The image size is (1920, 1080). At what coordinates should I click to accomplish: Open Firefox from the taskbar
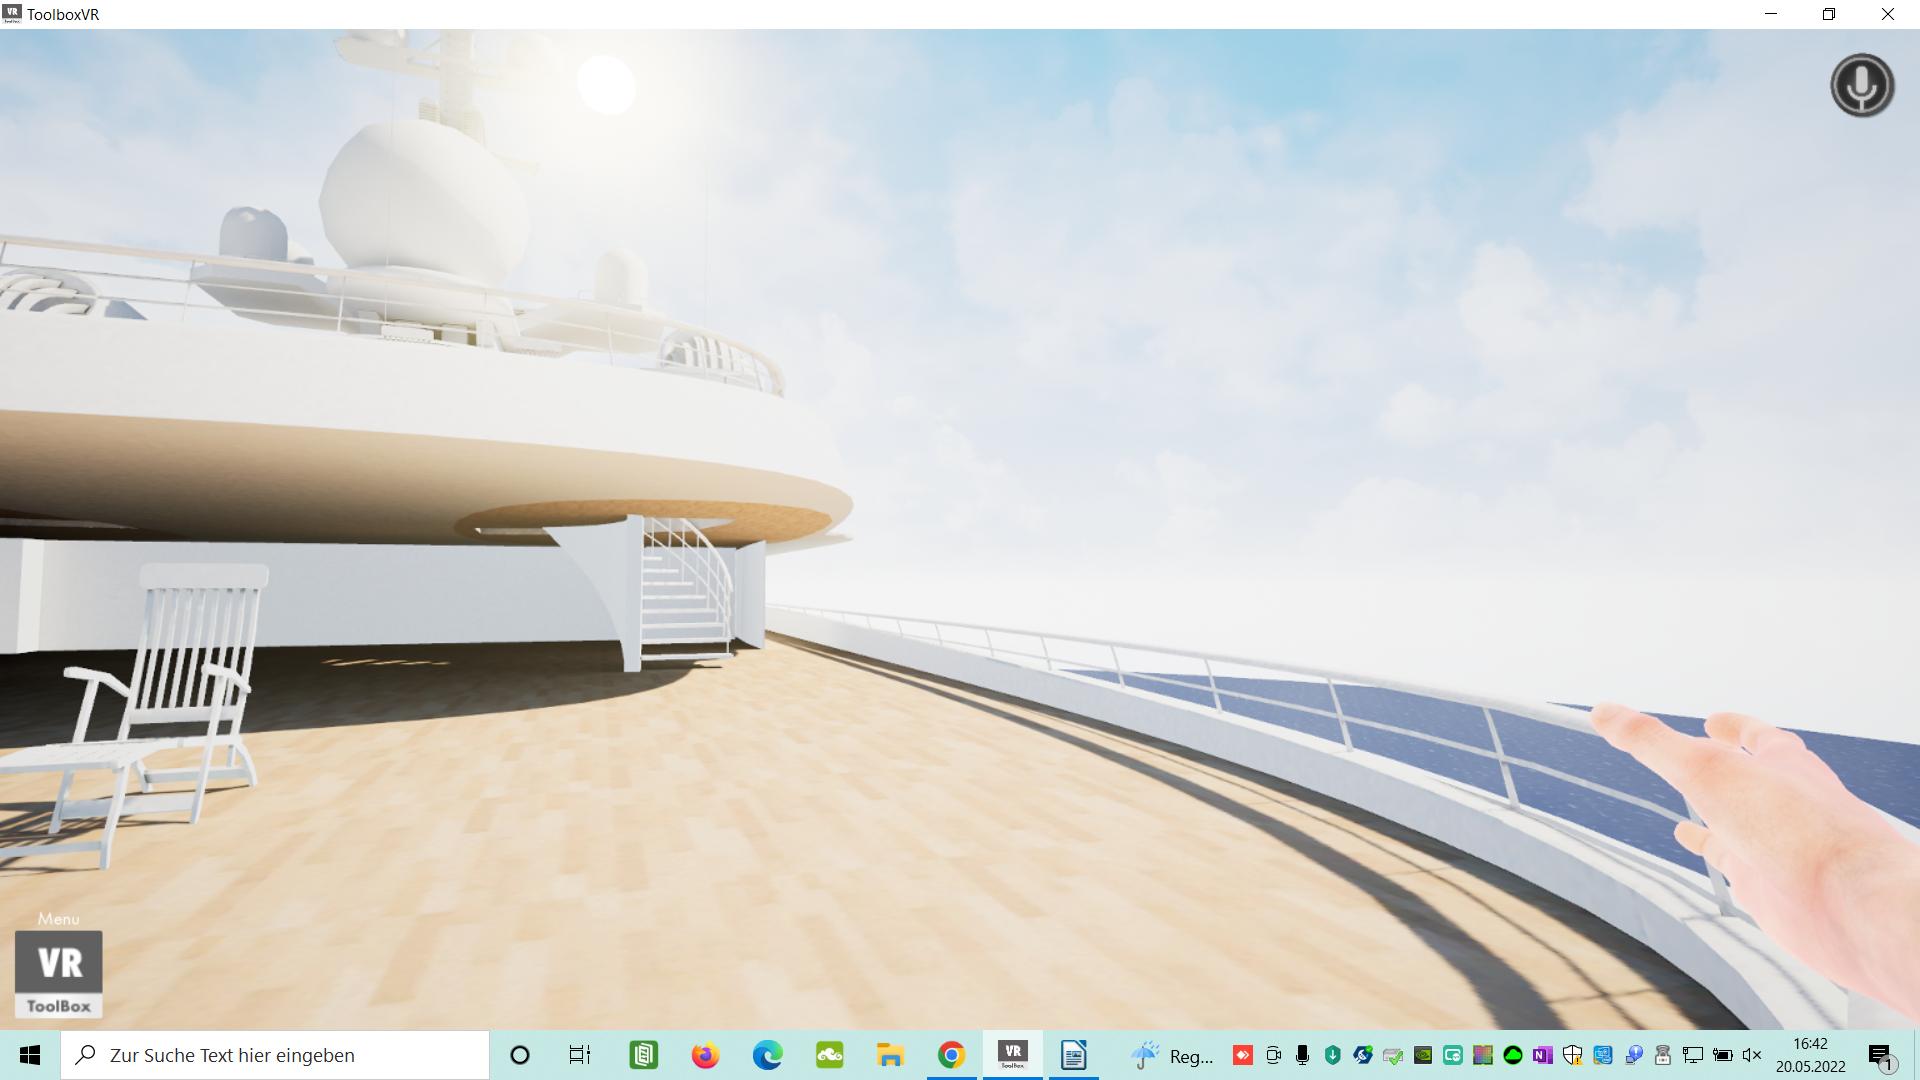click(x=705, y=1055)
